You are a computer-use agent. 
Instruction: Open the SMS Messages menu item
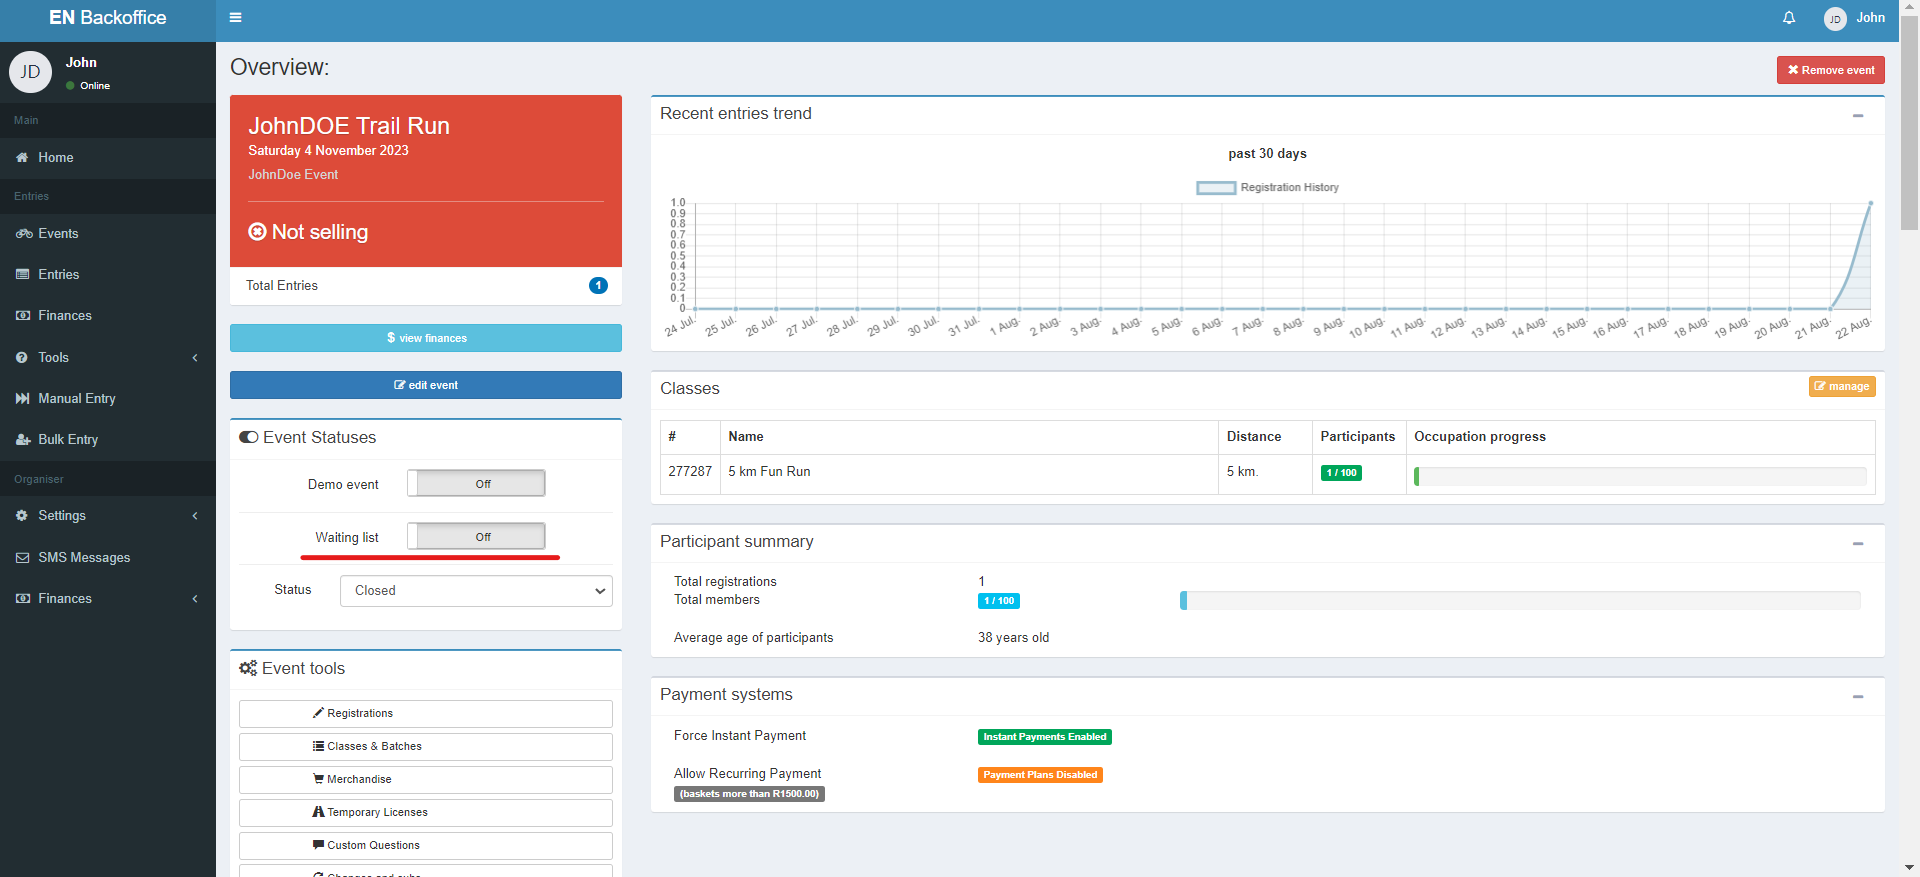tap(108, 557)
